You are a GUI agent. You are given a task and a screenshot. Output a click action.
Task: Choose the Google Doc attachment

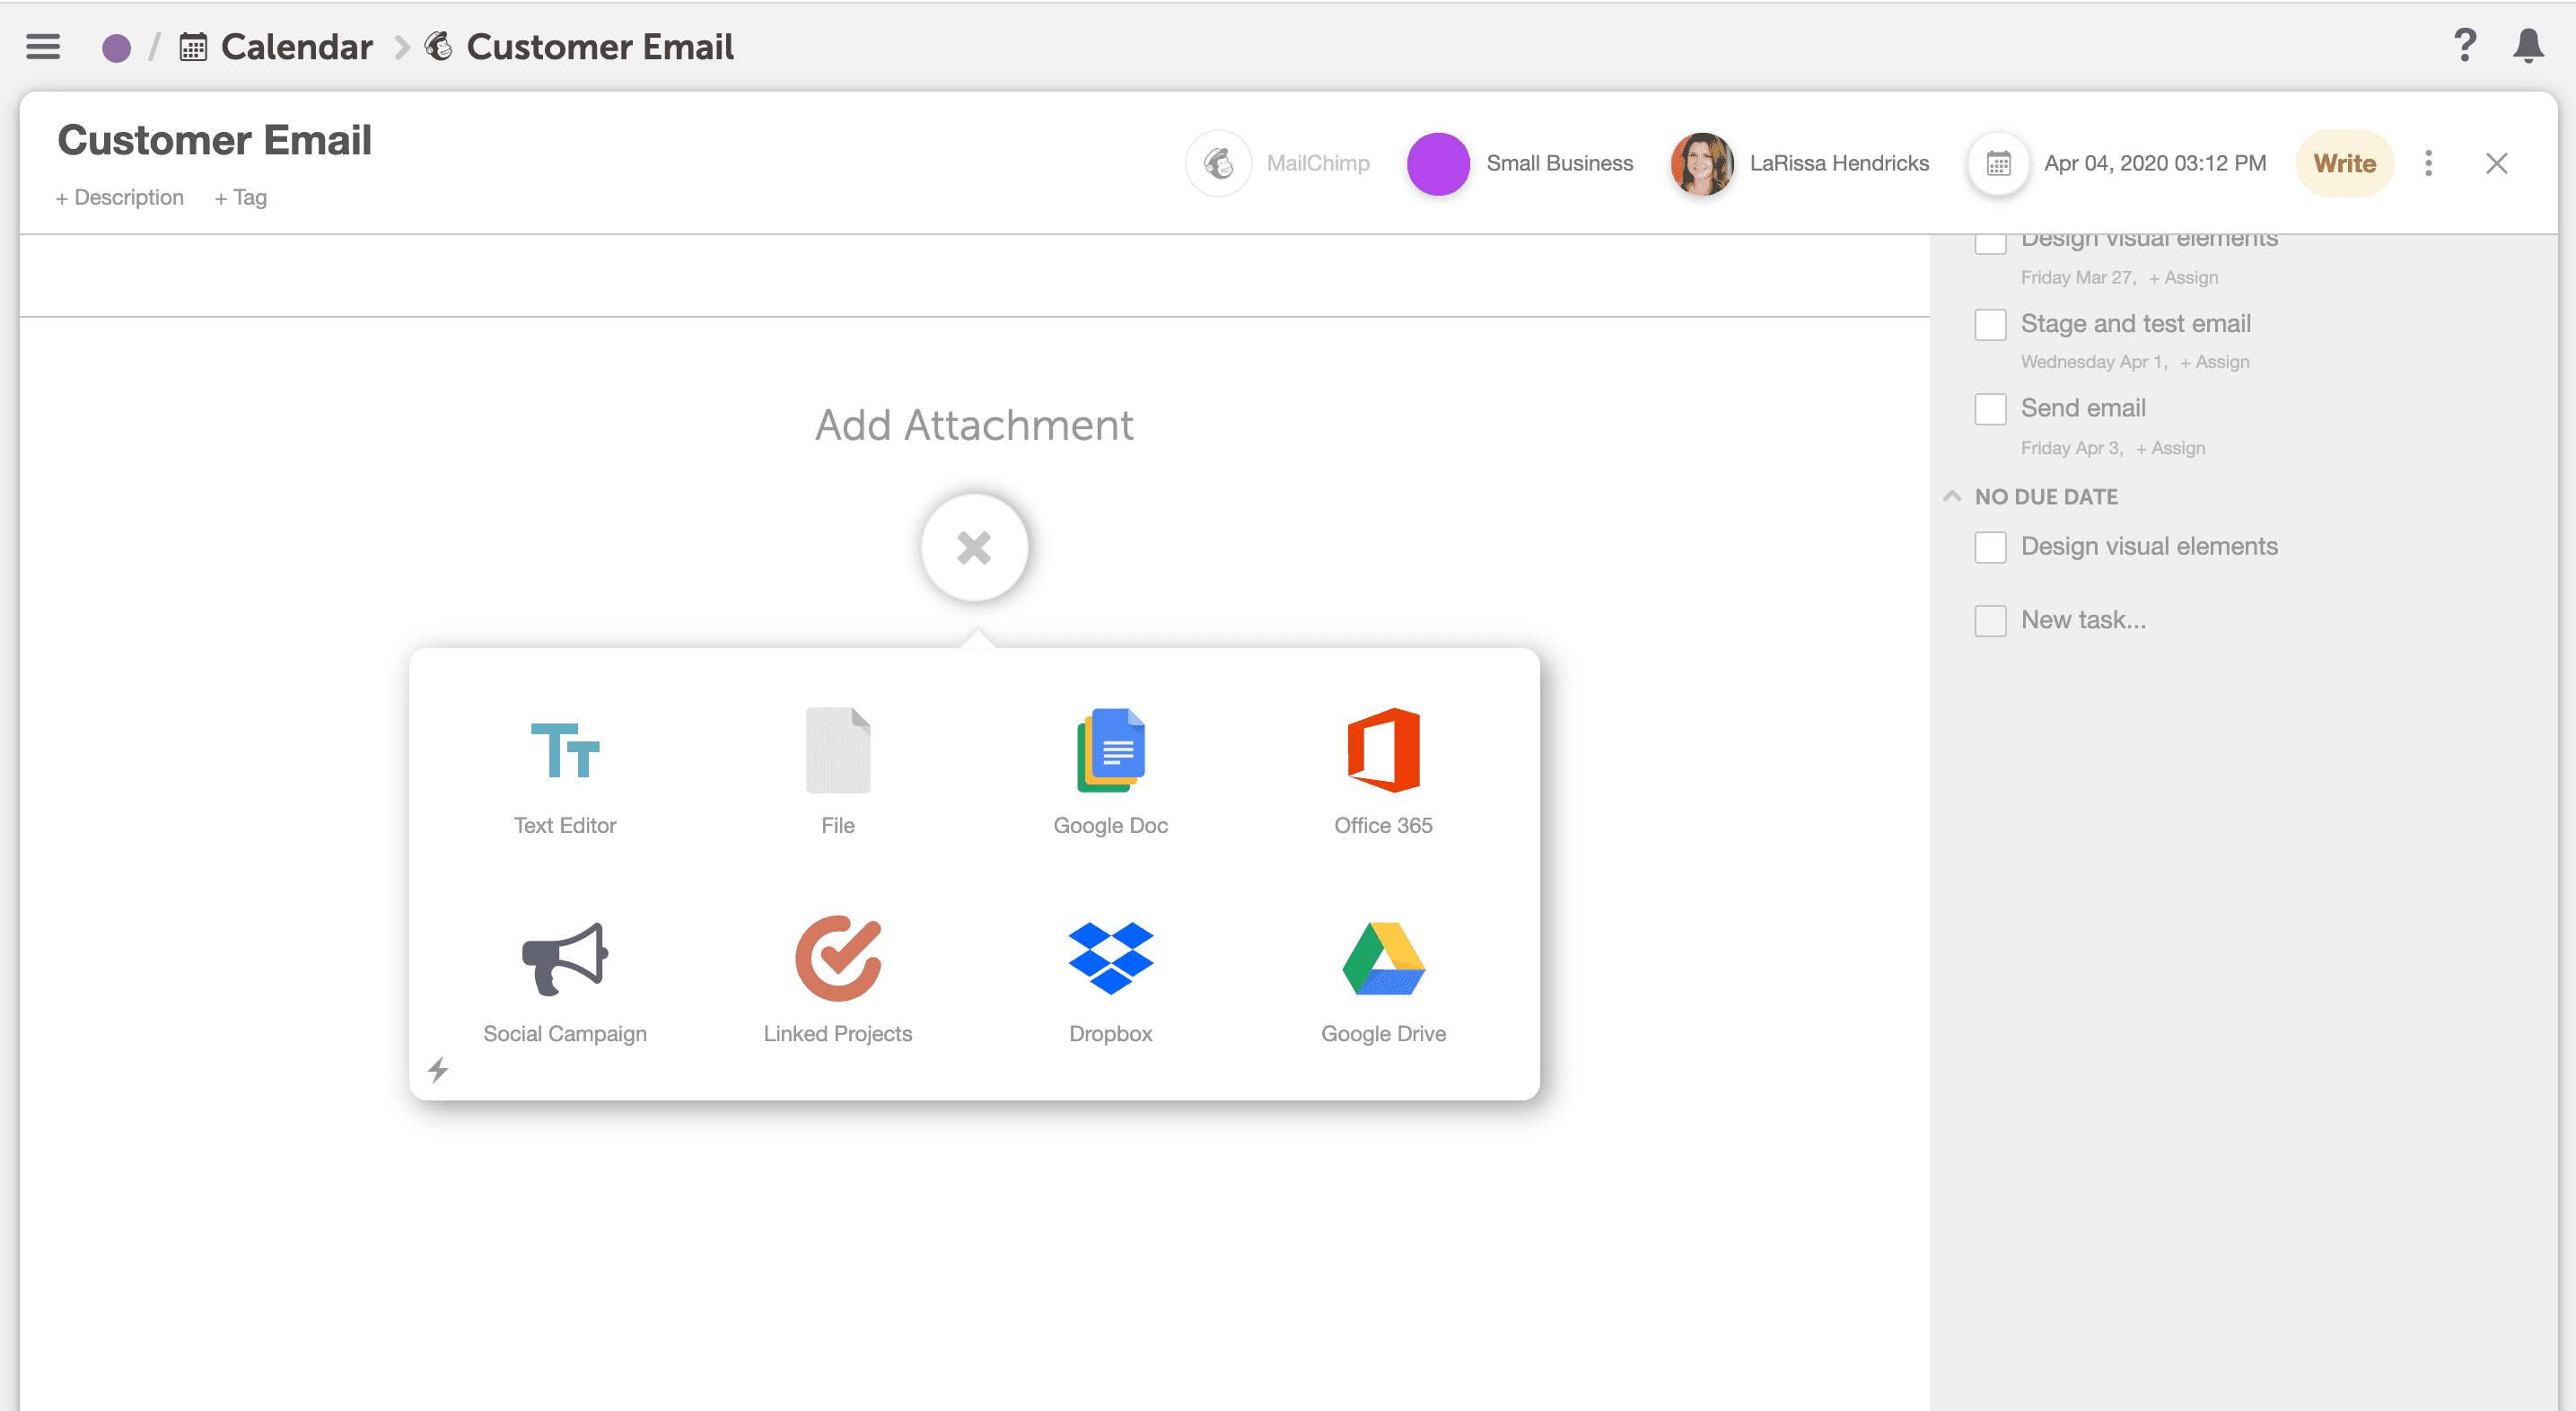click(1110, 771)
